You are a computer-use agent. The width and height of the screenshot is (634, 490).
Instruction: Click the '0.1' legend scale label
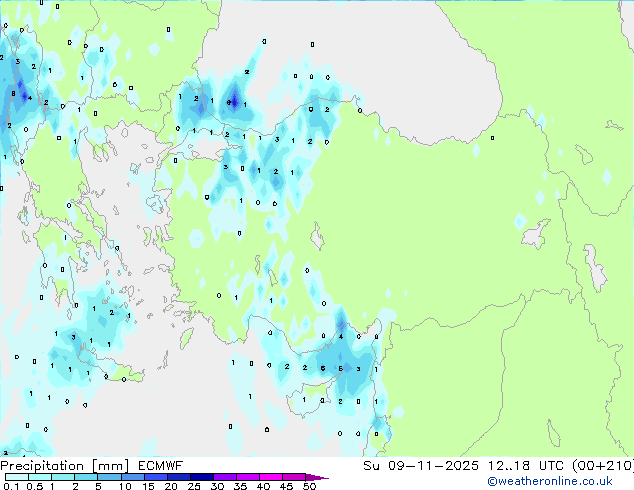click(11, 486)
